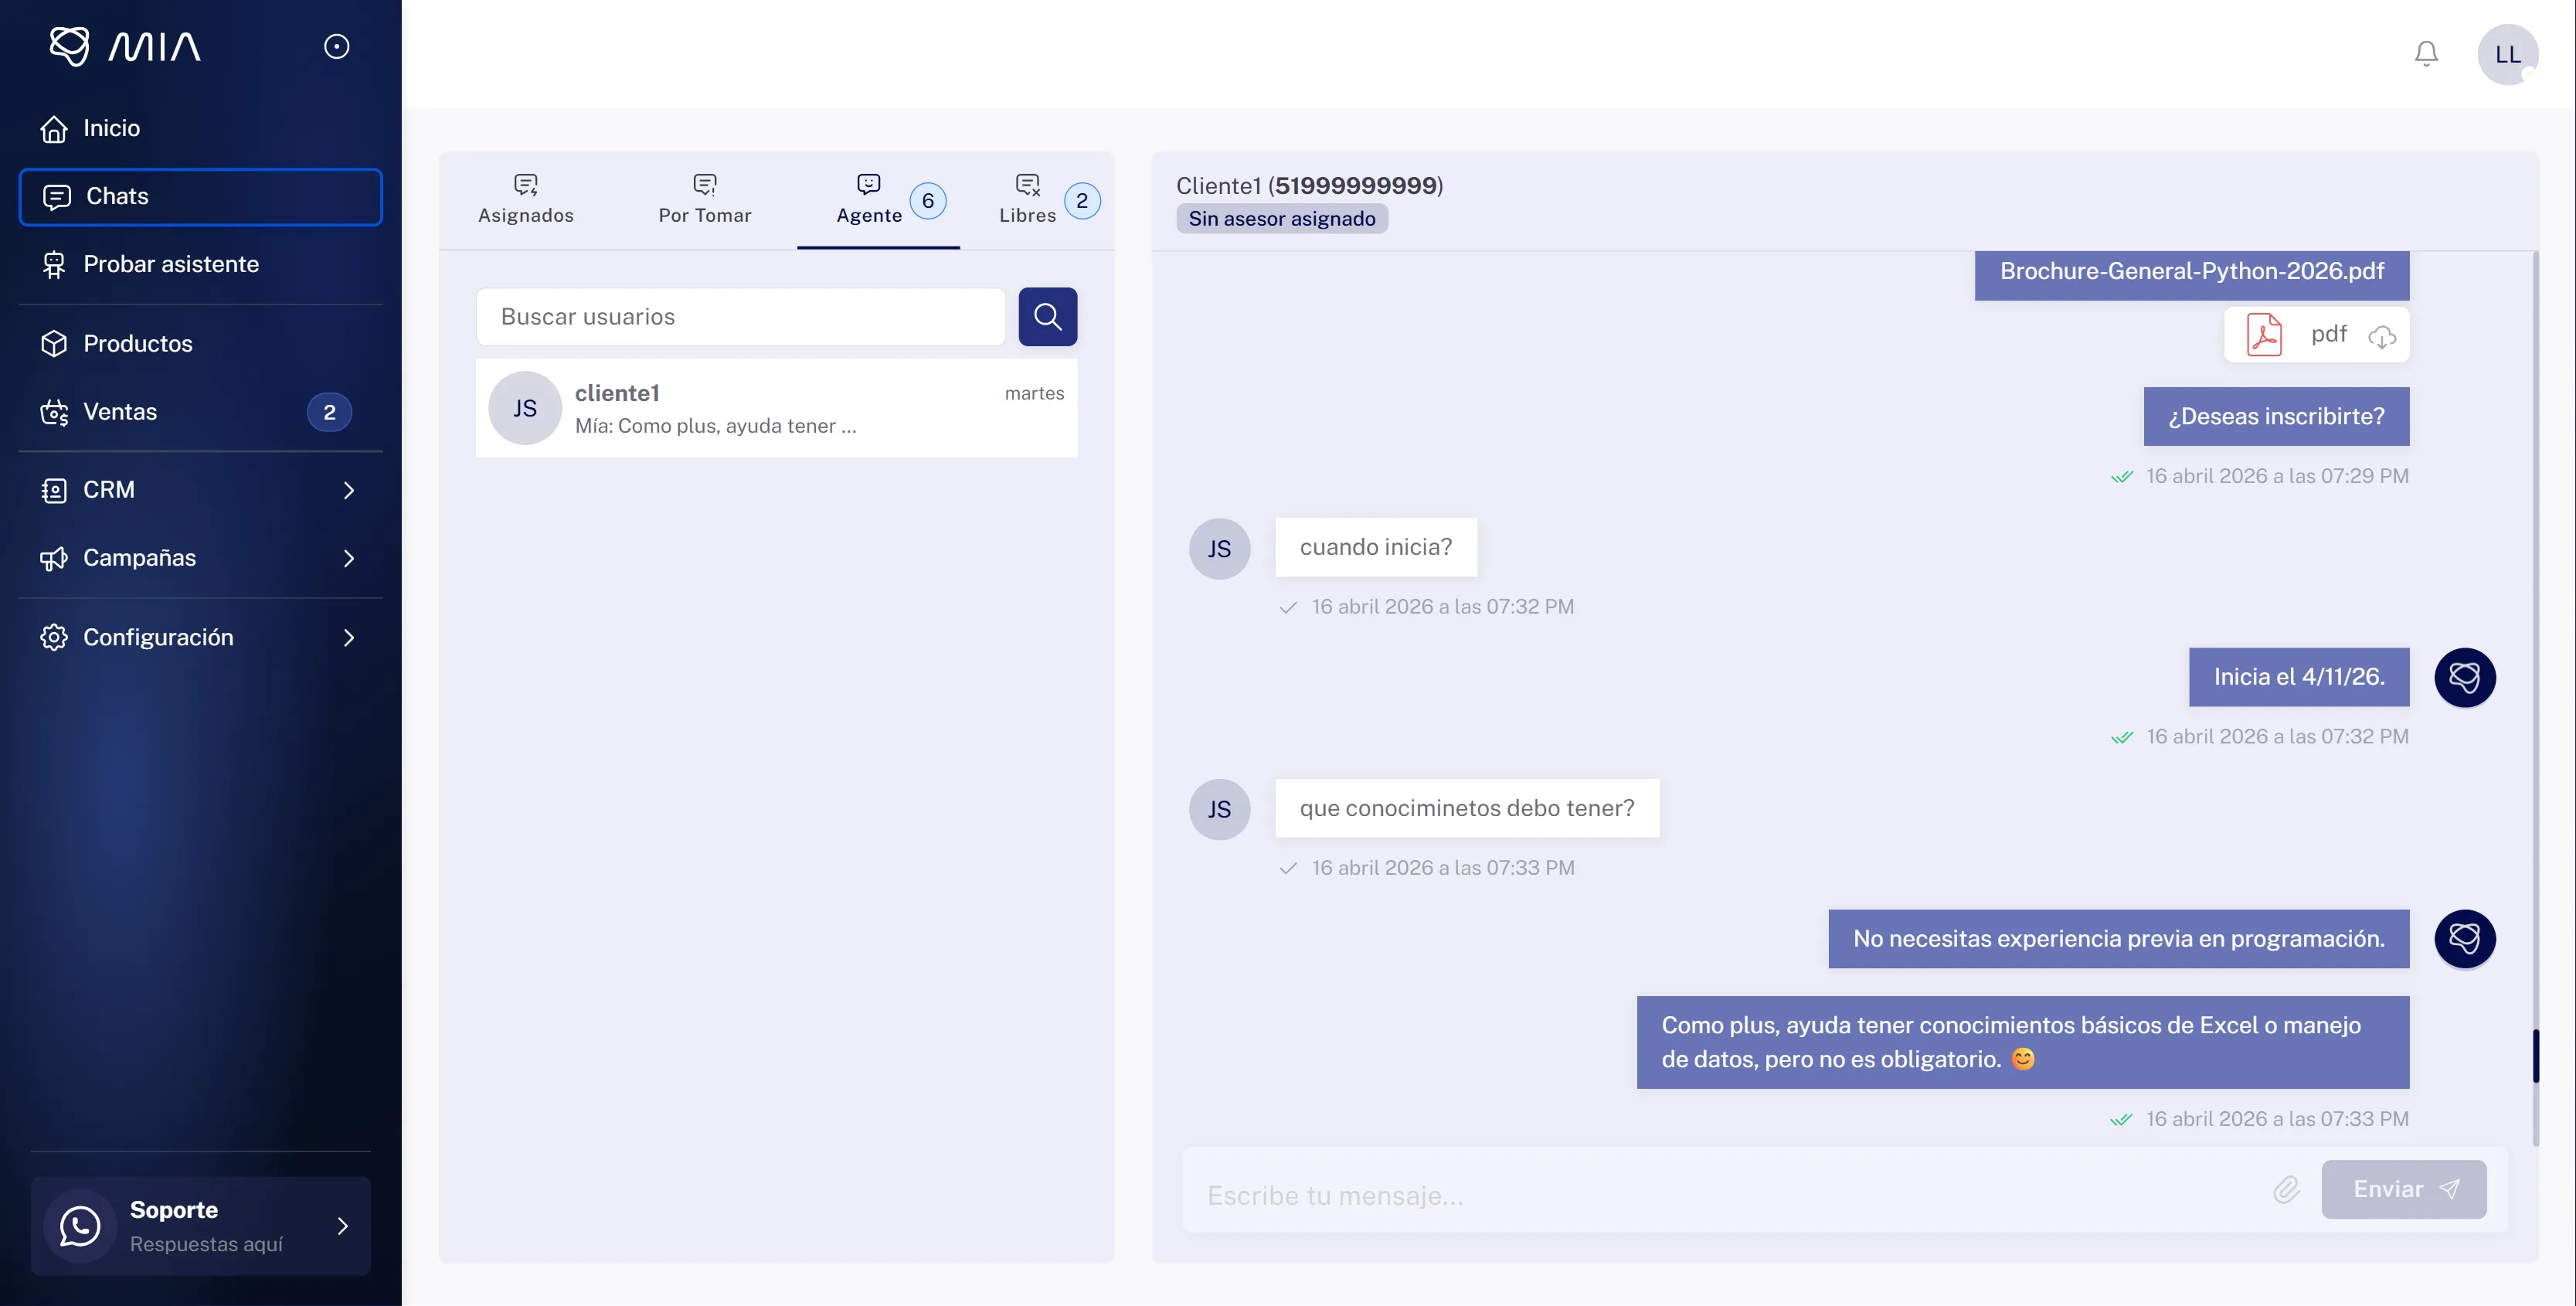2576x1306 pixels.
Task: Click the 07:33 PM timestamp under 'que conociminetos'
Action: (x=1443, y=868)
